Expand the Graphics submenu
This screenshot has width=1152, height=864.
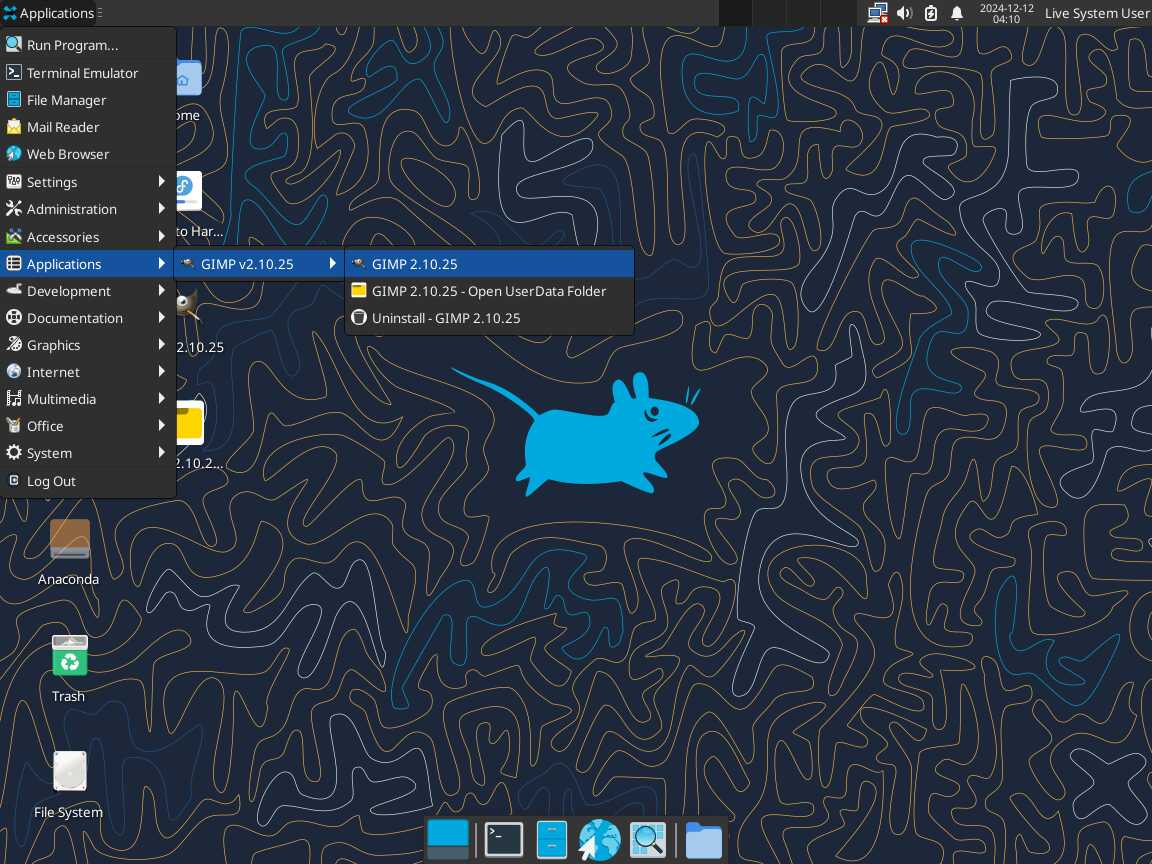point(88,345)
